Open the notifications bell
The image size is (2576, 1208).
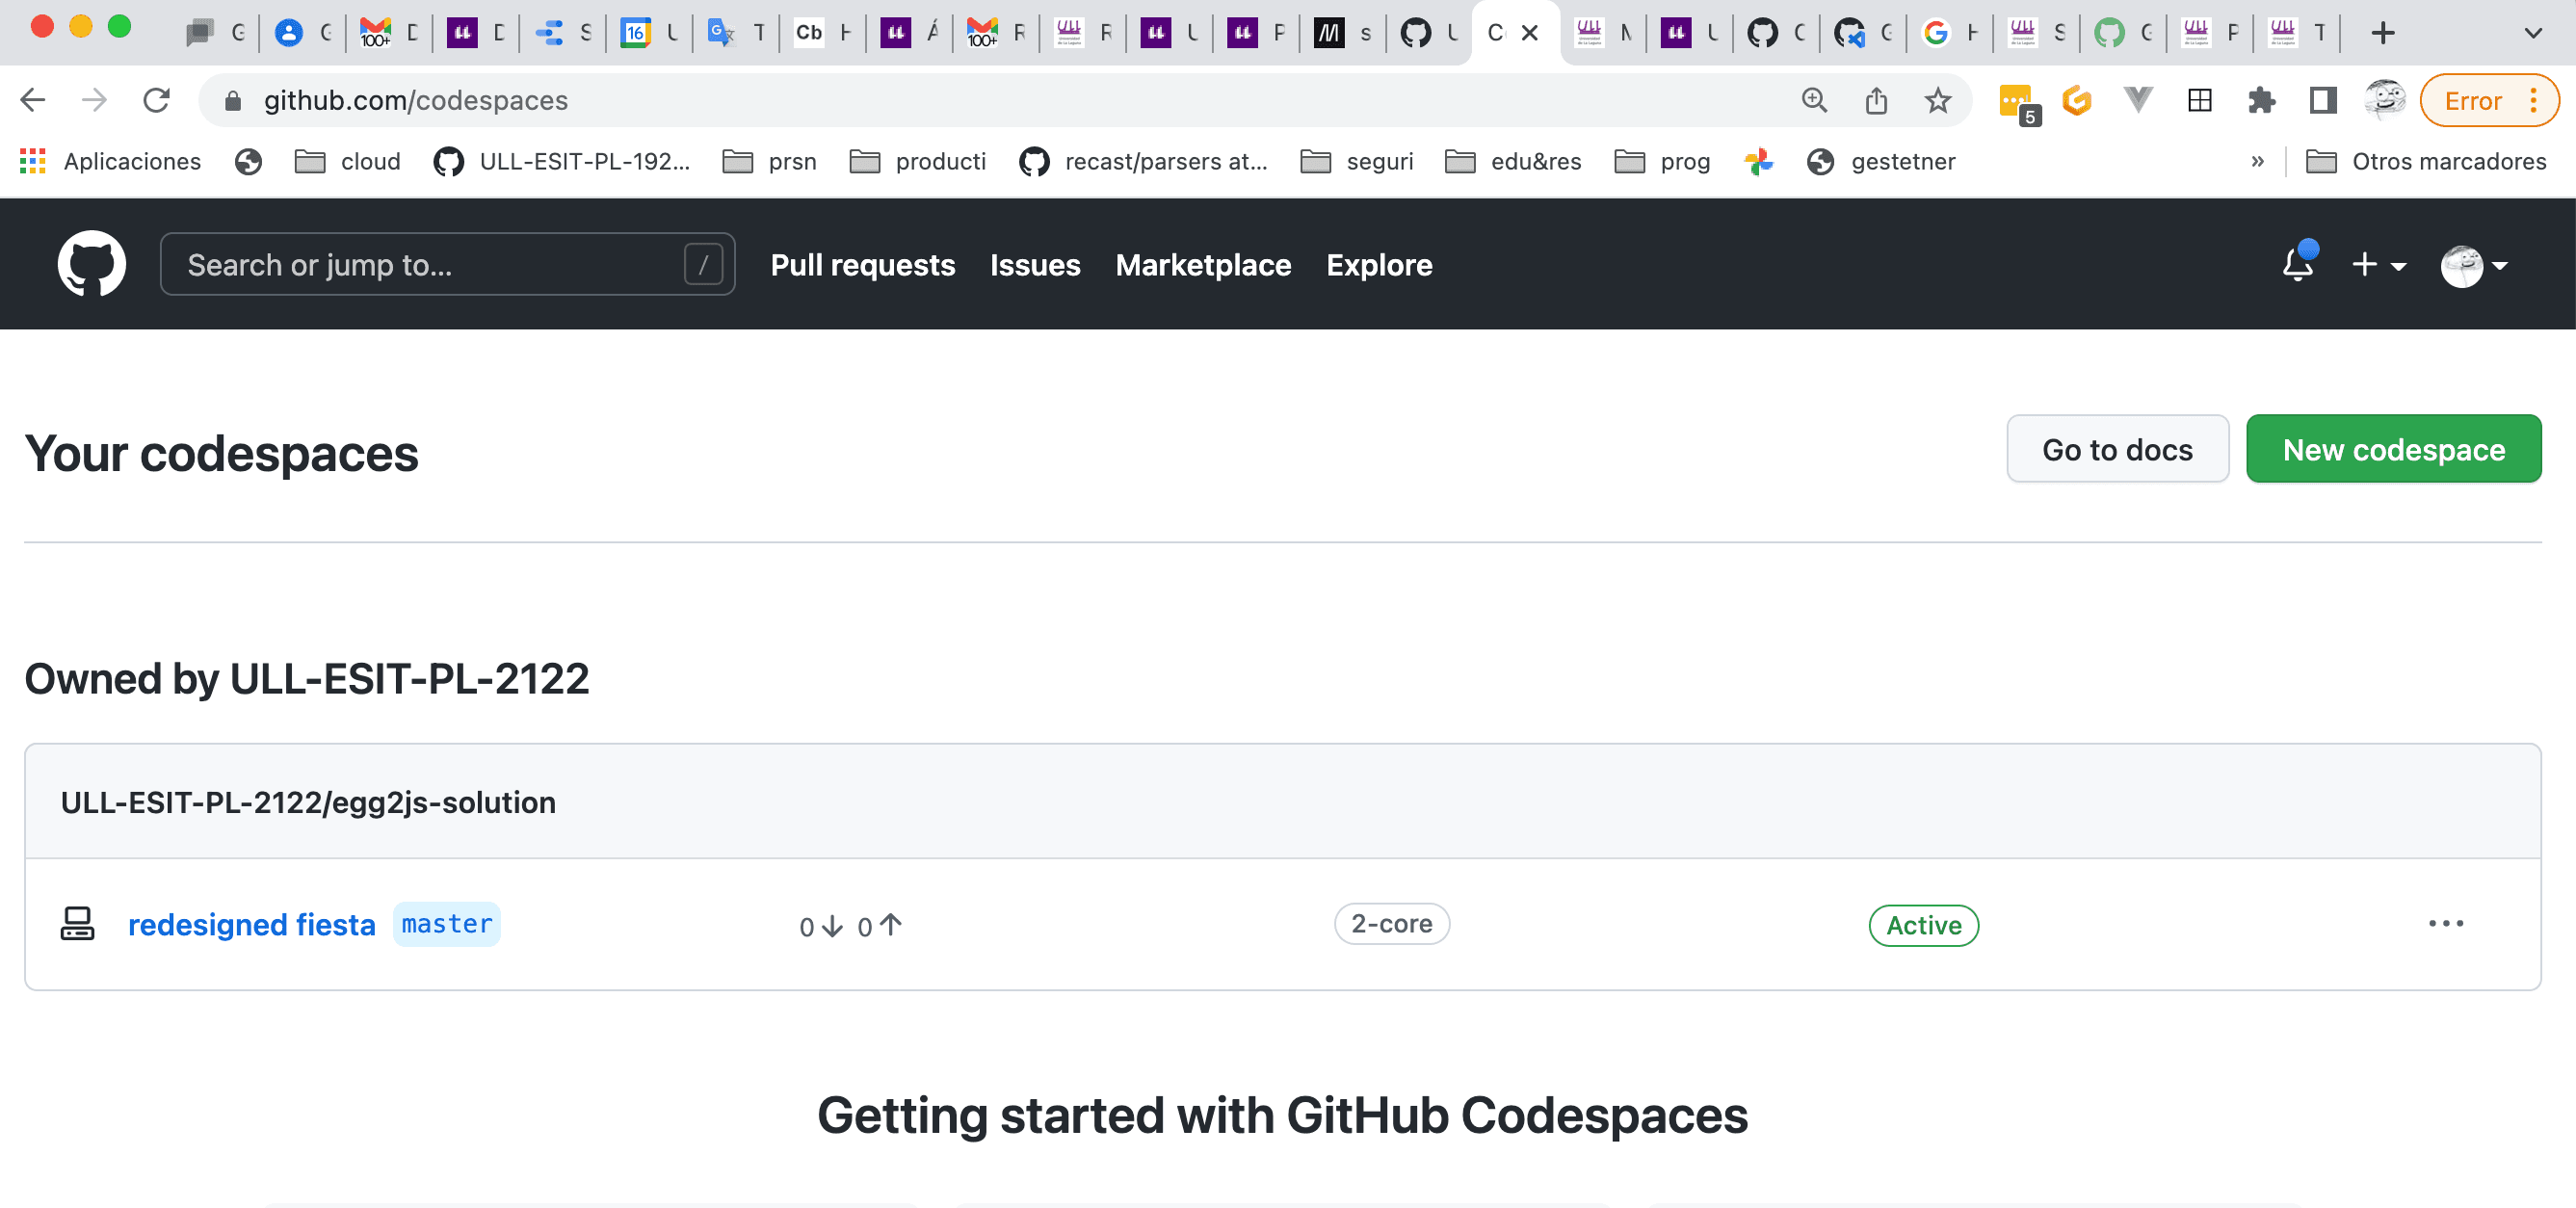tap(2297, 264)
